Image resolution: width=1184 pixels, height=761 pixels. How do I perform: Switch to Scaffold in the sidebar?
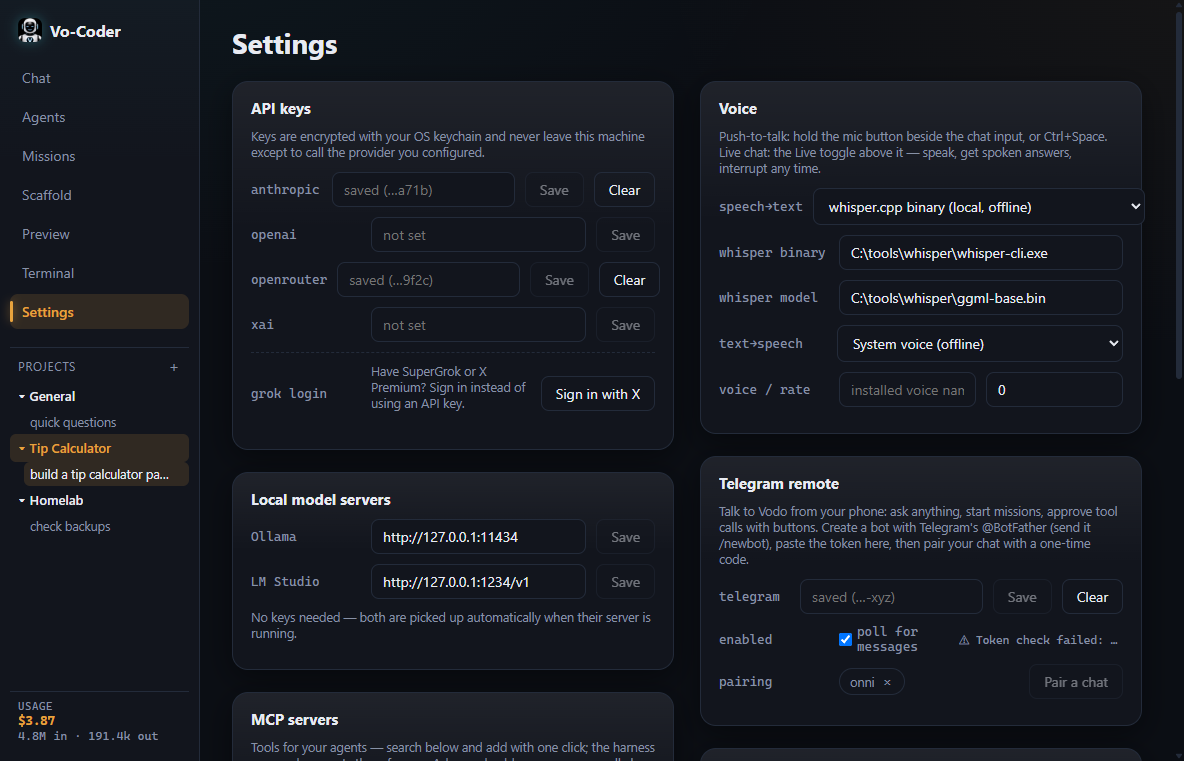tap(99, 195)
